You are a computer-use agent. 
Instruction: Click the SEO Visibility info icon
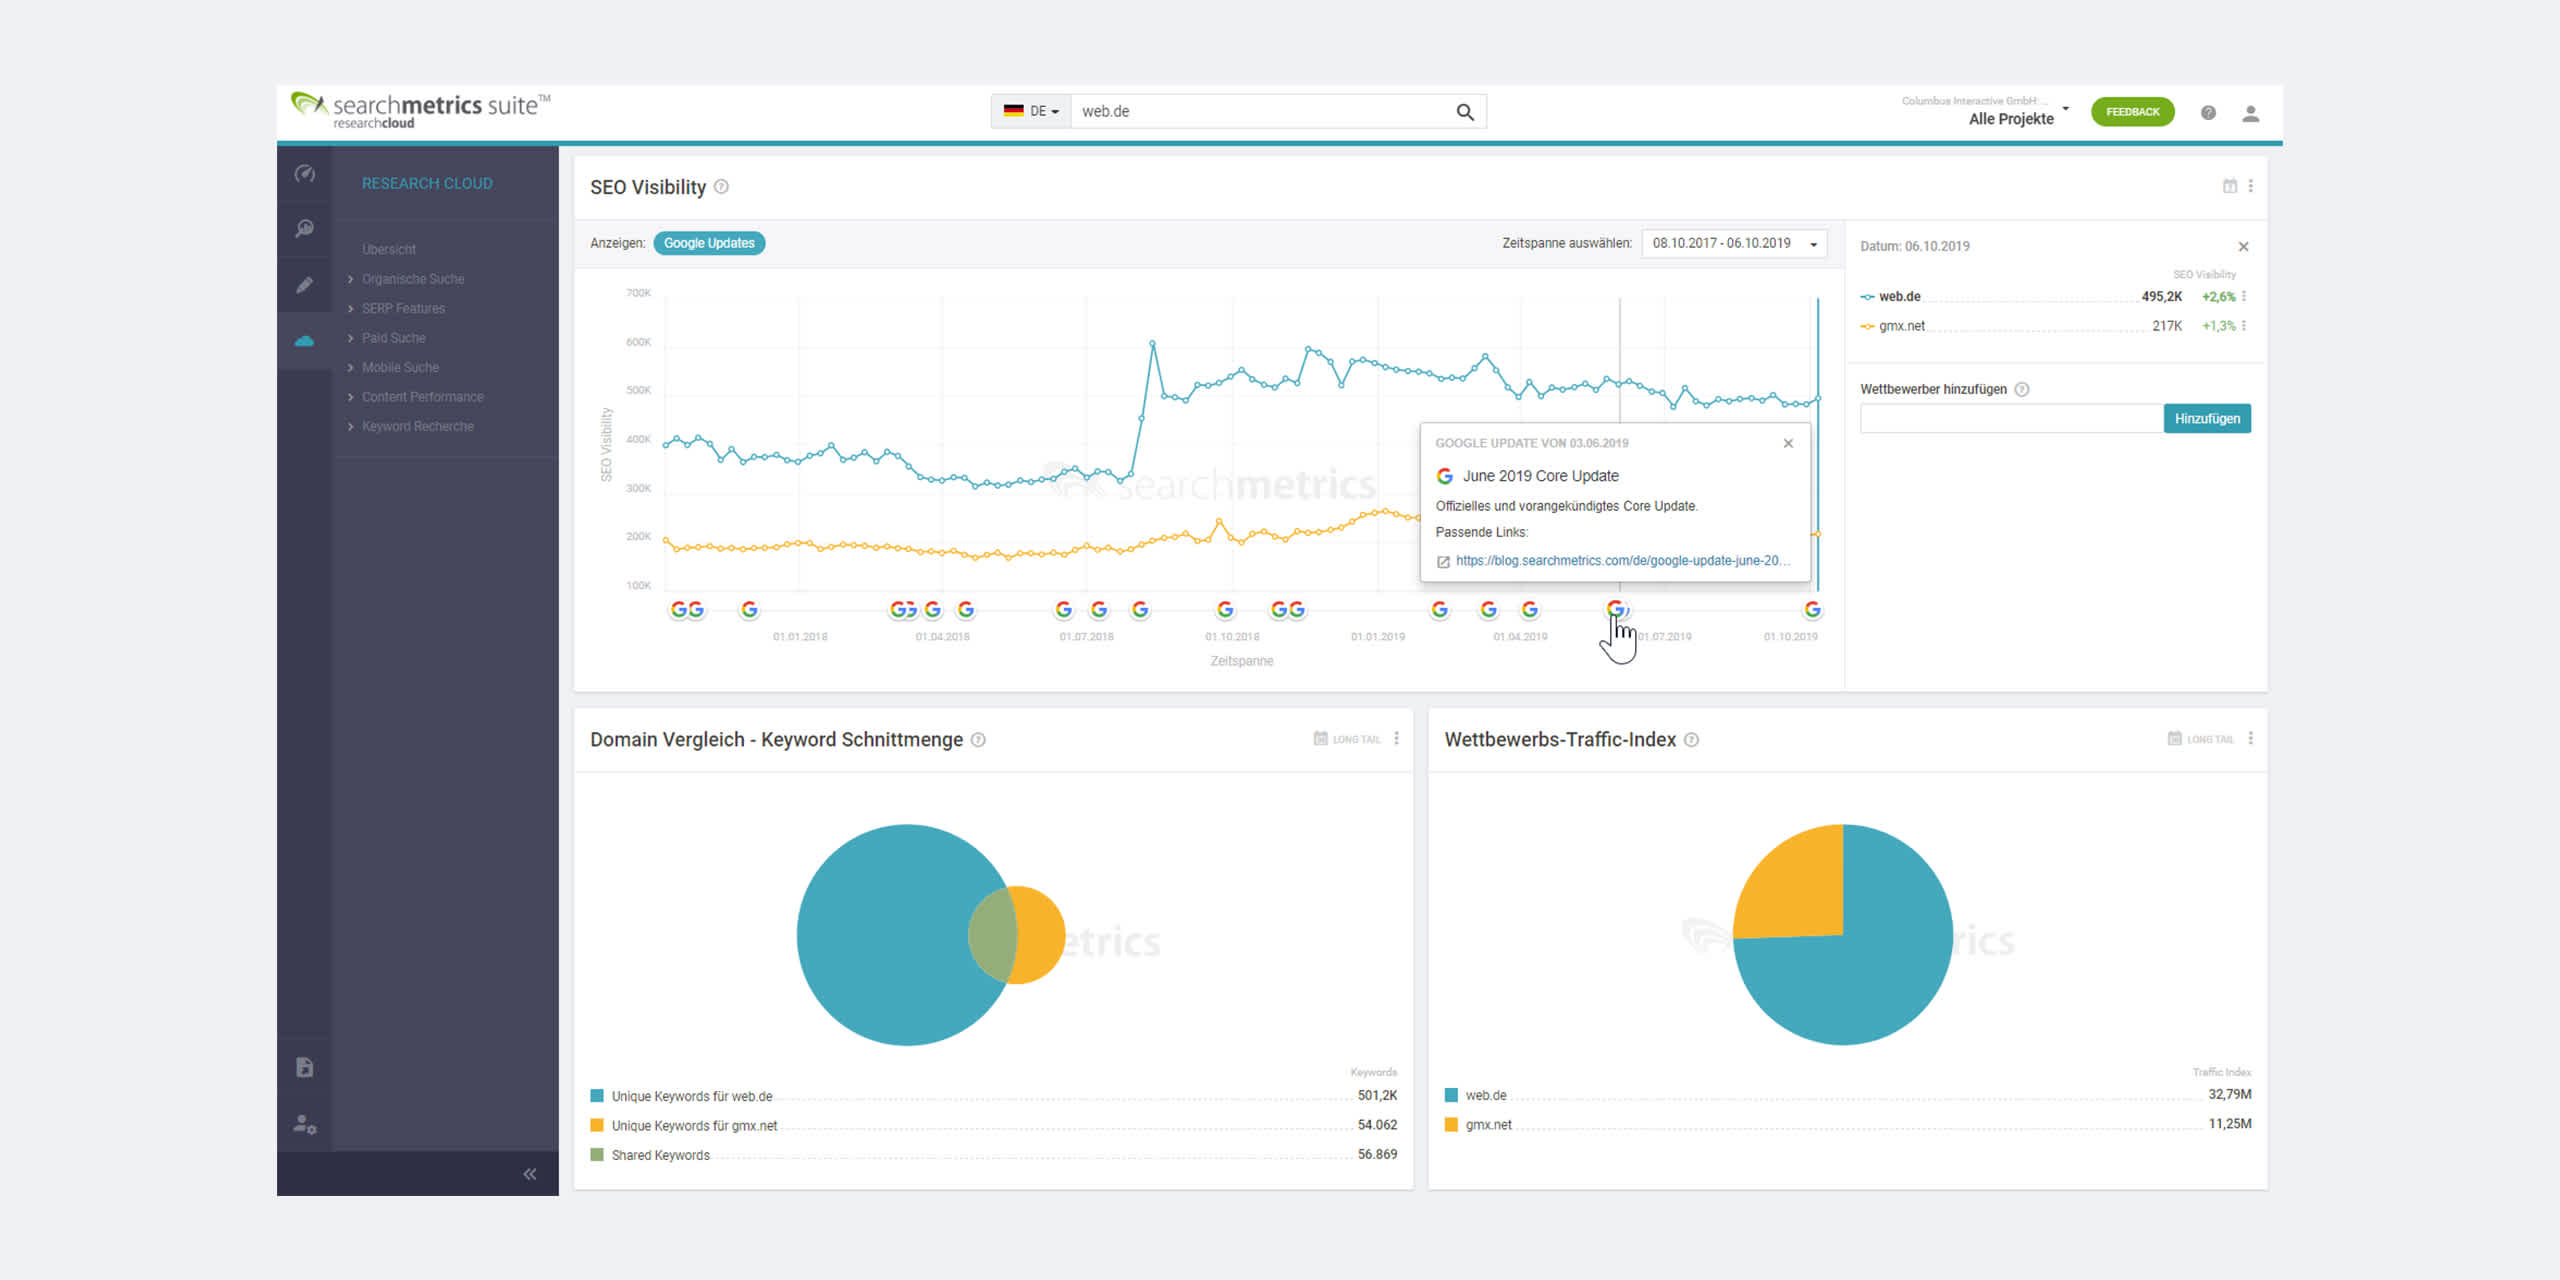721,187
